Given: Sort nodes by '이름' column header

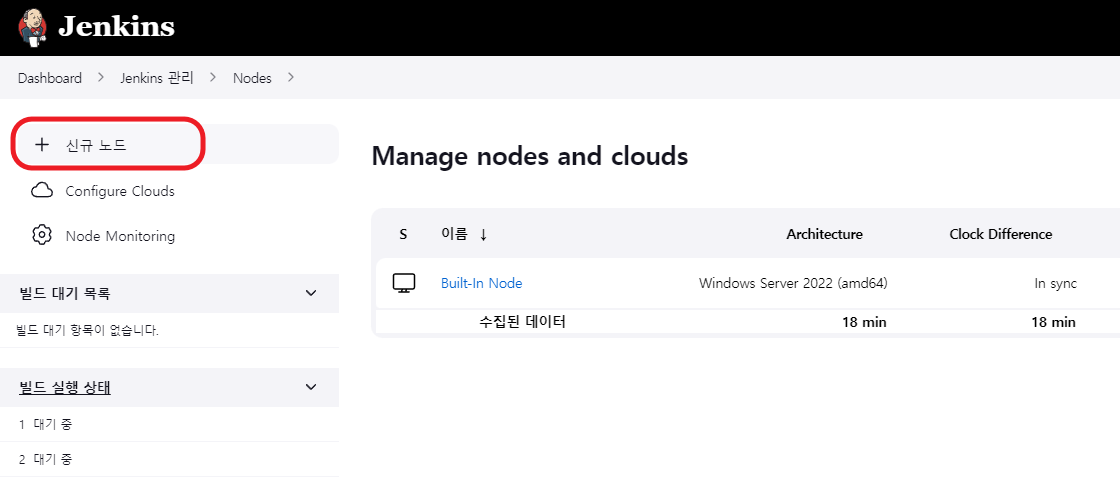Looking at the screenshot, I should tap(454, 233).
